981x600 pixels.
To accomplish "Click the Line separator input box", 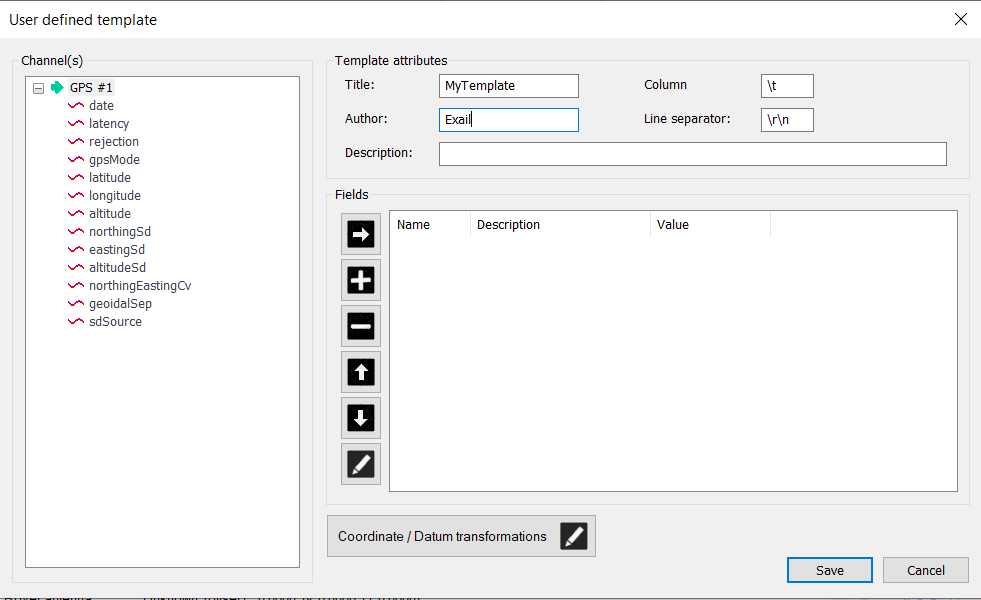I will click(x=787, y=120).
